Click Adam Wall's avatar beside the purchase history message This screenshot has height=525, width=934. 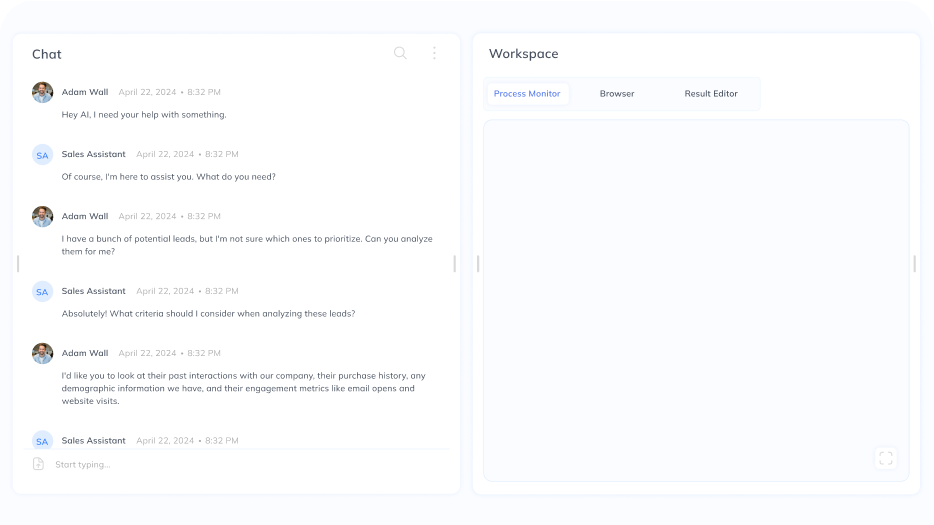[x=42, y=353]
